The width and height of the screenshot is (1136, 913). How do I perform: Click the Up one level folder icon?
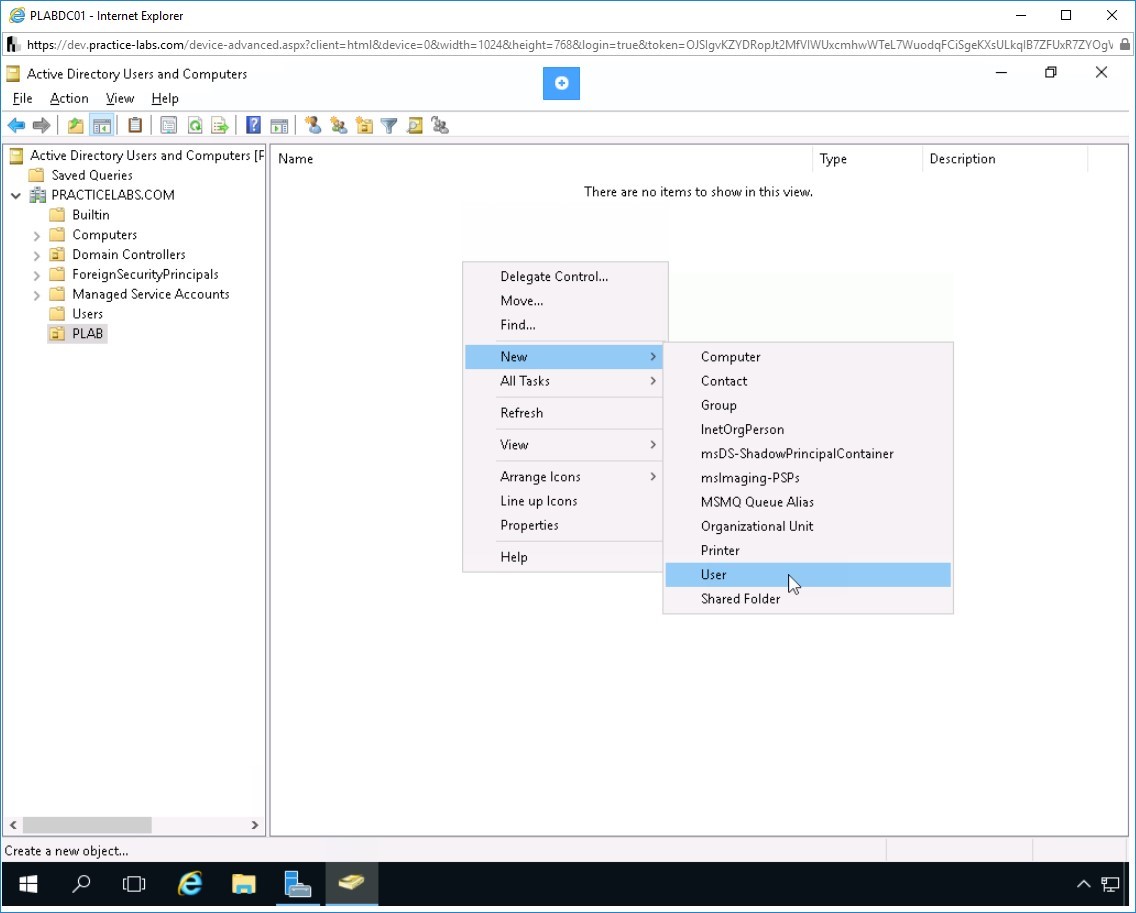[75, 125]
